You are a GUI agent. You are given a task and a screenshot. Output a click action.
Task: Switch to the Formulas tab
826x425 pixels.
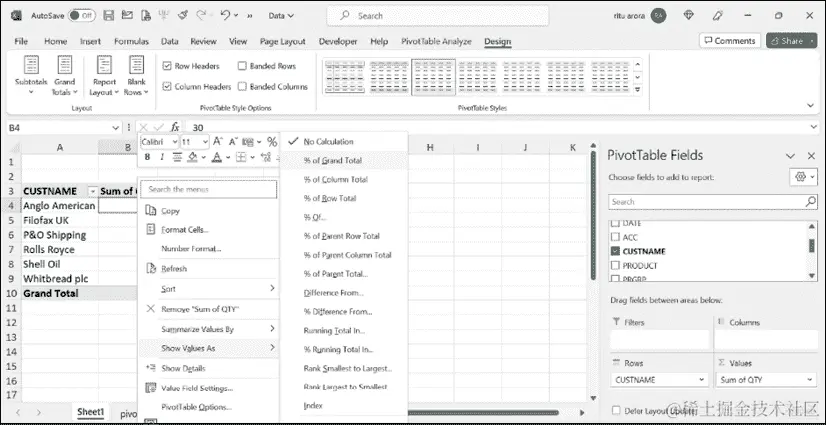(131, 41)
